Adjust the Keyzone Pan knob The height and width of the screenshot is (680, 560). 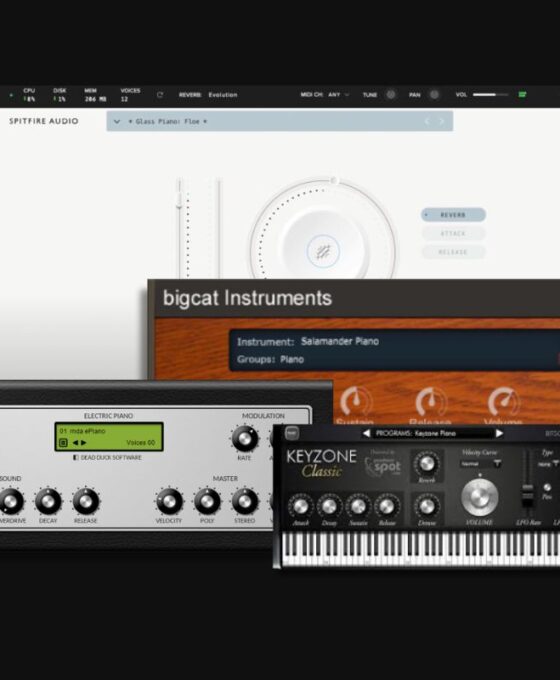(547, 487)
